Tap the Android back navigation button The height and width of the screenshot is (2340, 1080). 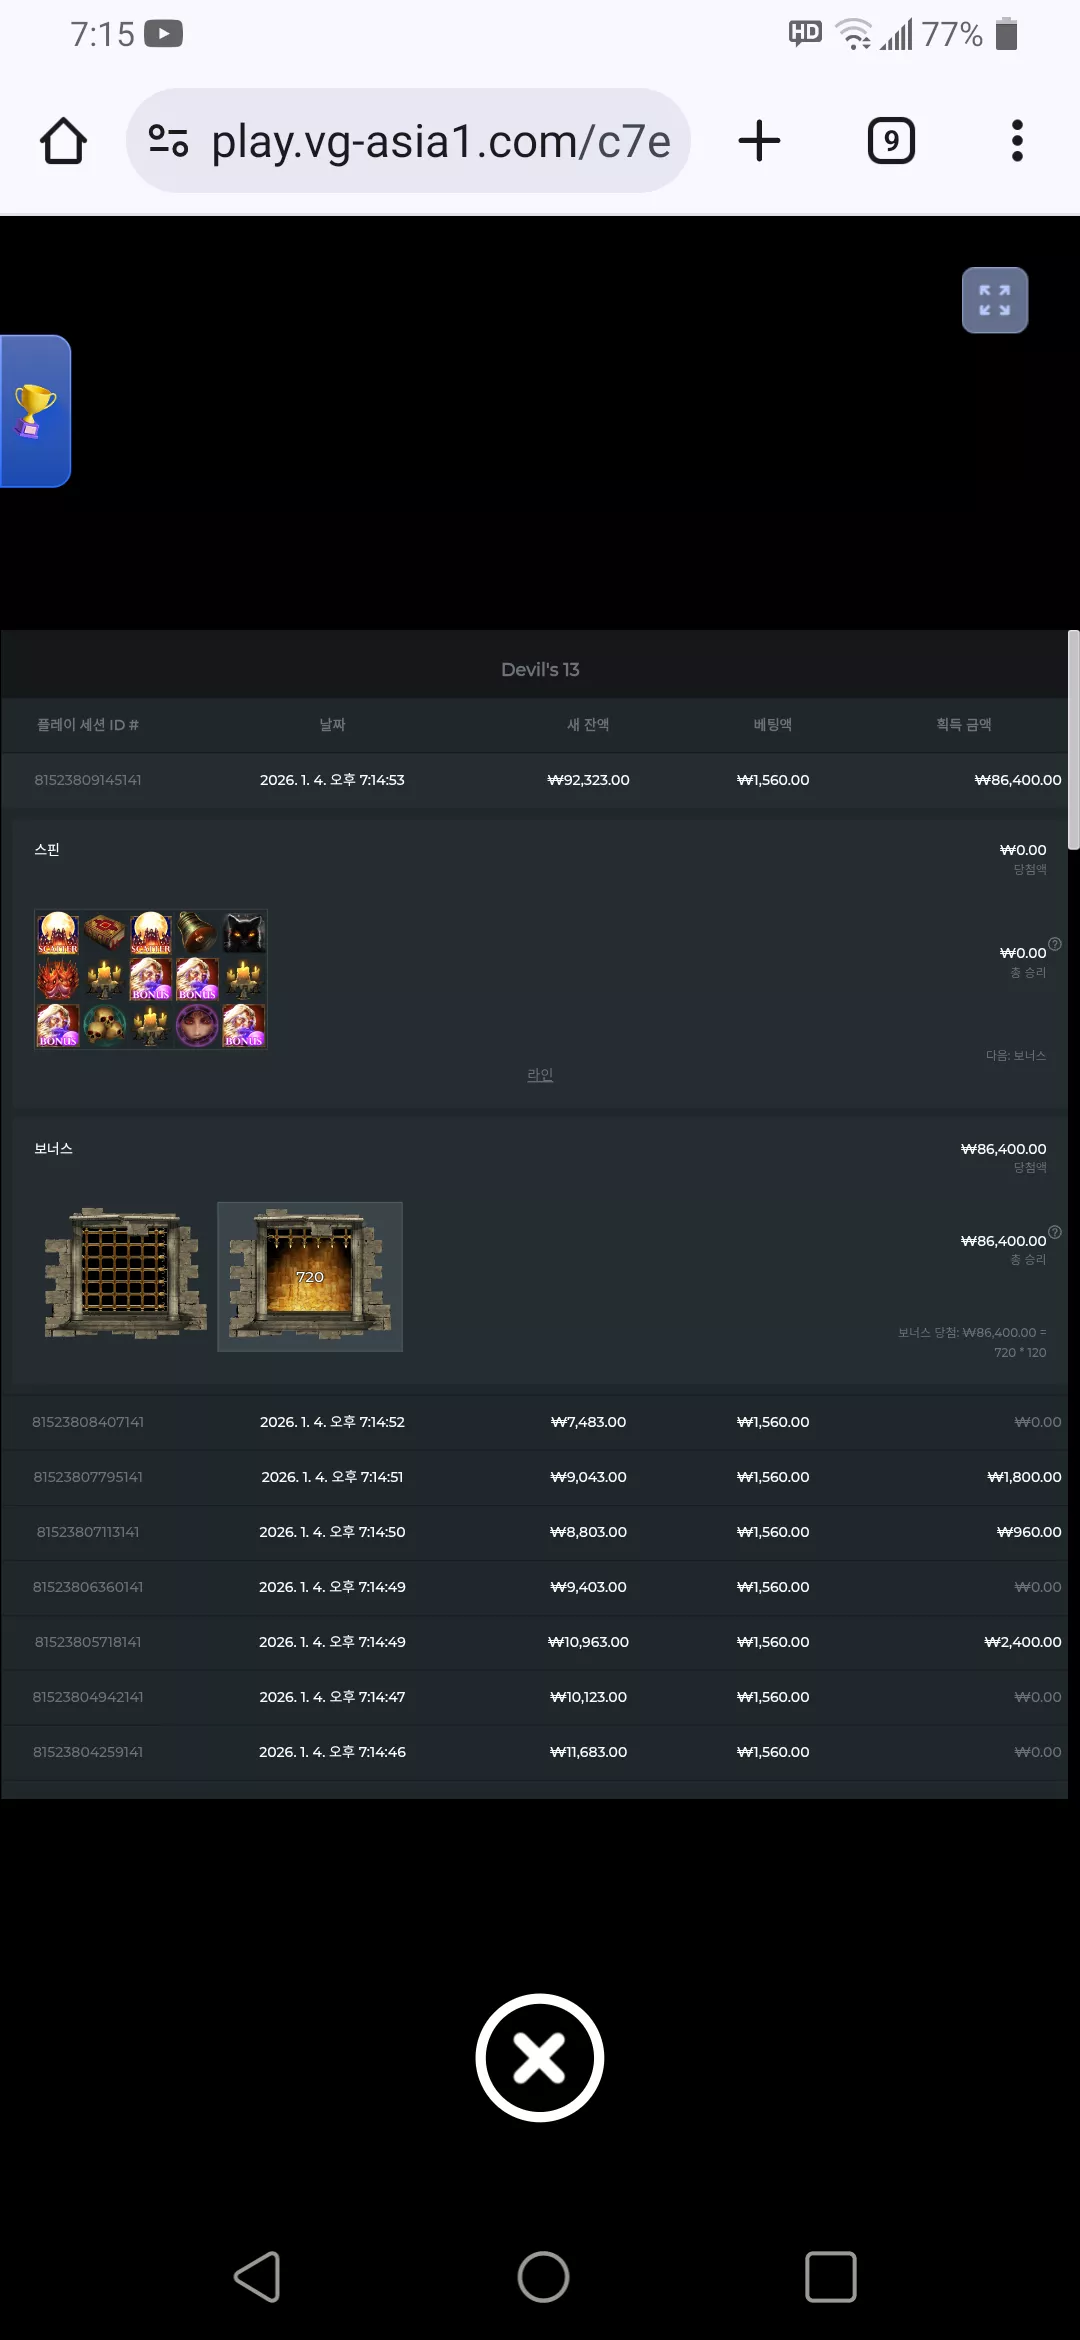pos(257,2277)
